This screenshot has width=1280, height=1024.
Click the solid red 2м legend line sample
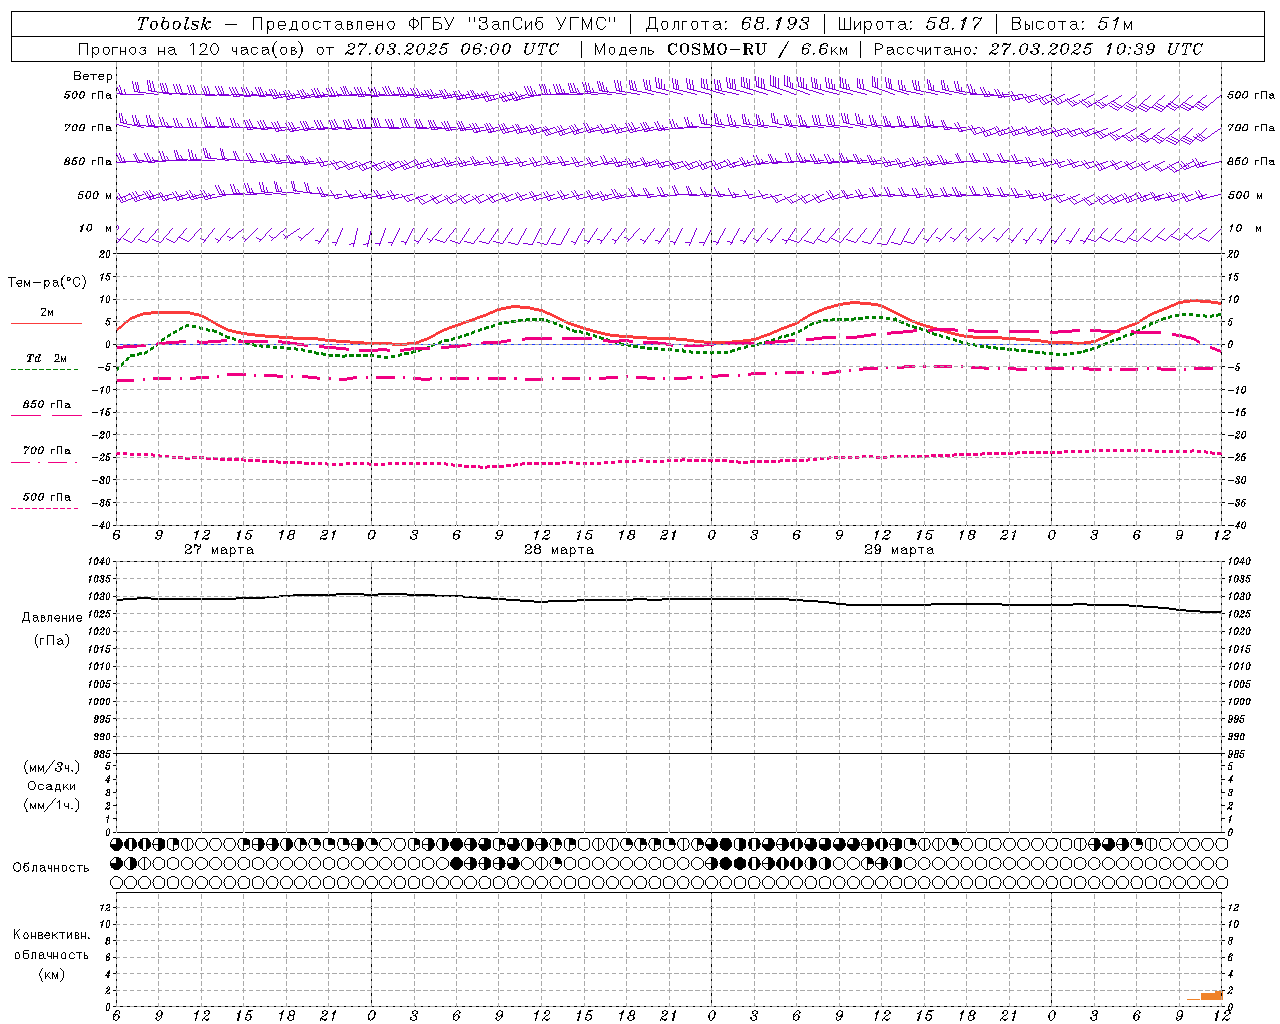[x=46, y=323]
